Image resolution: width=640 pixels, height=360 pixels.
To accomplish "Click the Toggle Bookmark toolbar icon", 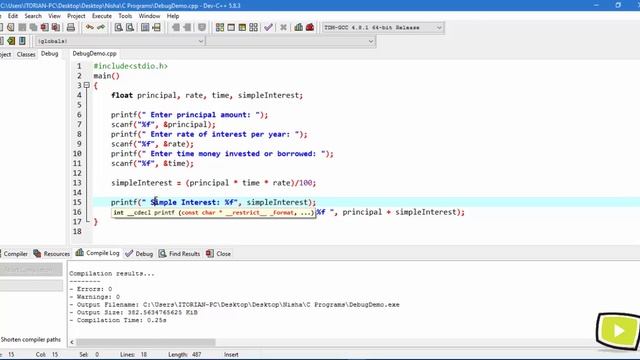I will (202, 27).
